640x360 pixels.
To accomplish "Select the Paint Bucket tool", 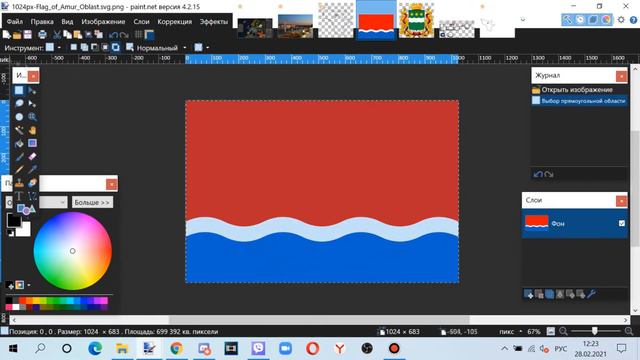I will (x=19, y=143).
